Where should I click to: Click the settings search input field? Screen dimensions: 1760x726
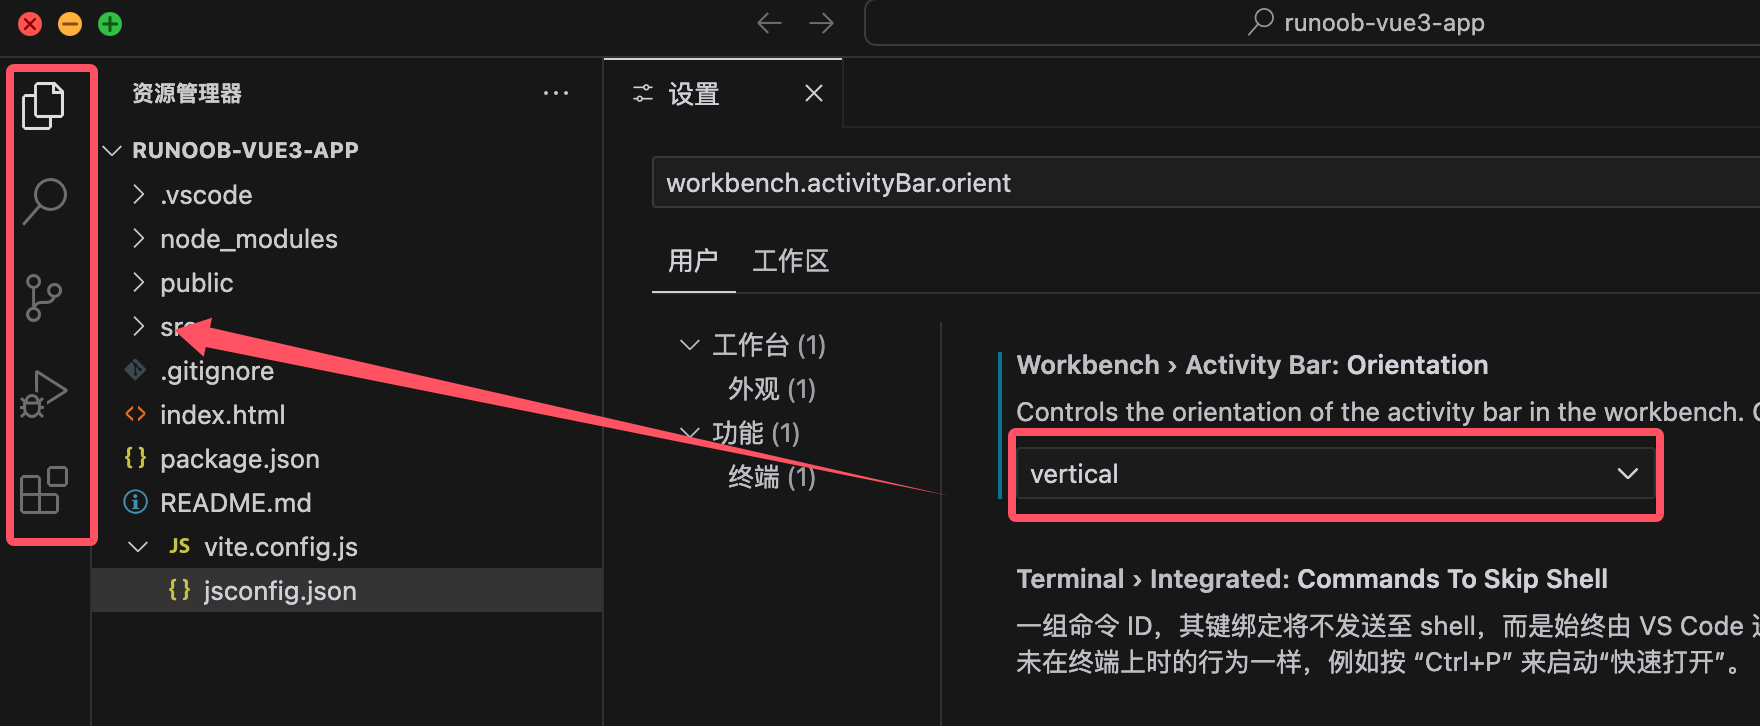pyautogui.click(x=1200, y=183)
